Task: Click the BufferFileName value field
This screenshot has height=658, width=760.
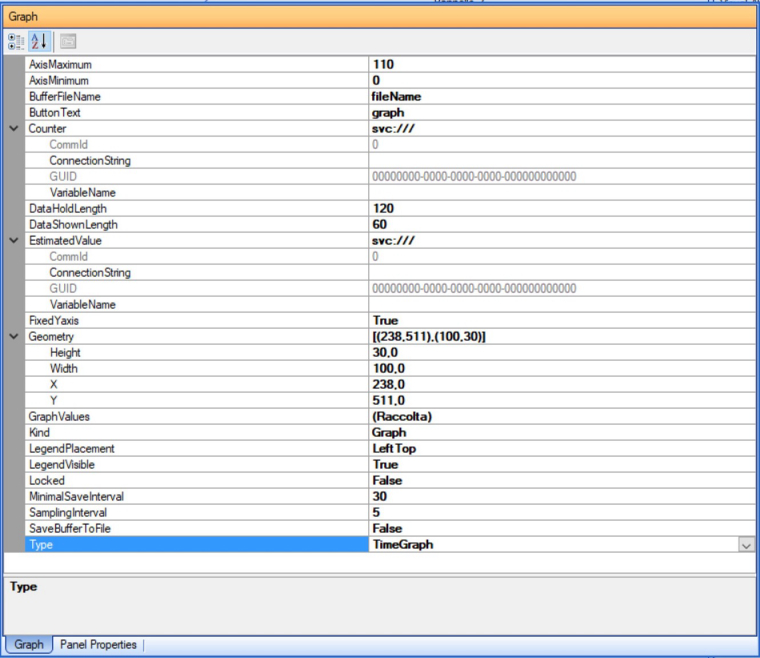Action: point(560,97)
